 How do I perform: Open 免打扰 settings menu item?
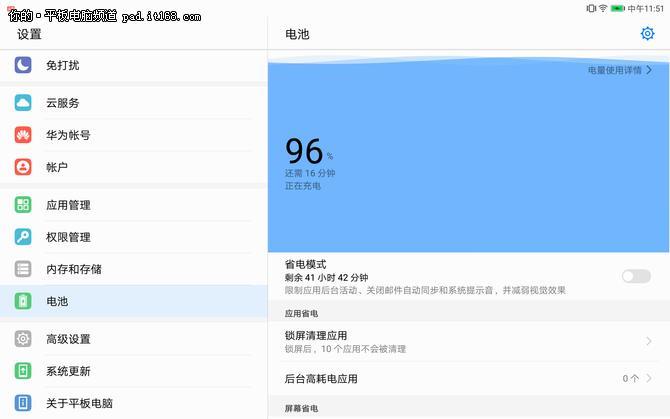pyautogui.click(x=133, y=65)
